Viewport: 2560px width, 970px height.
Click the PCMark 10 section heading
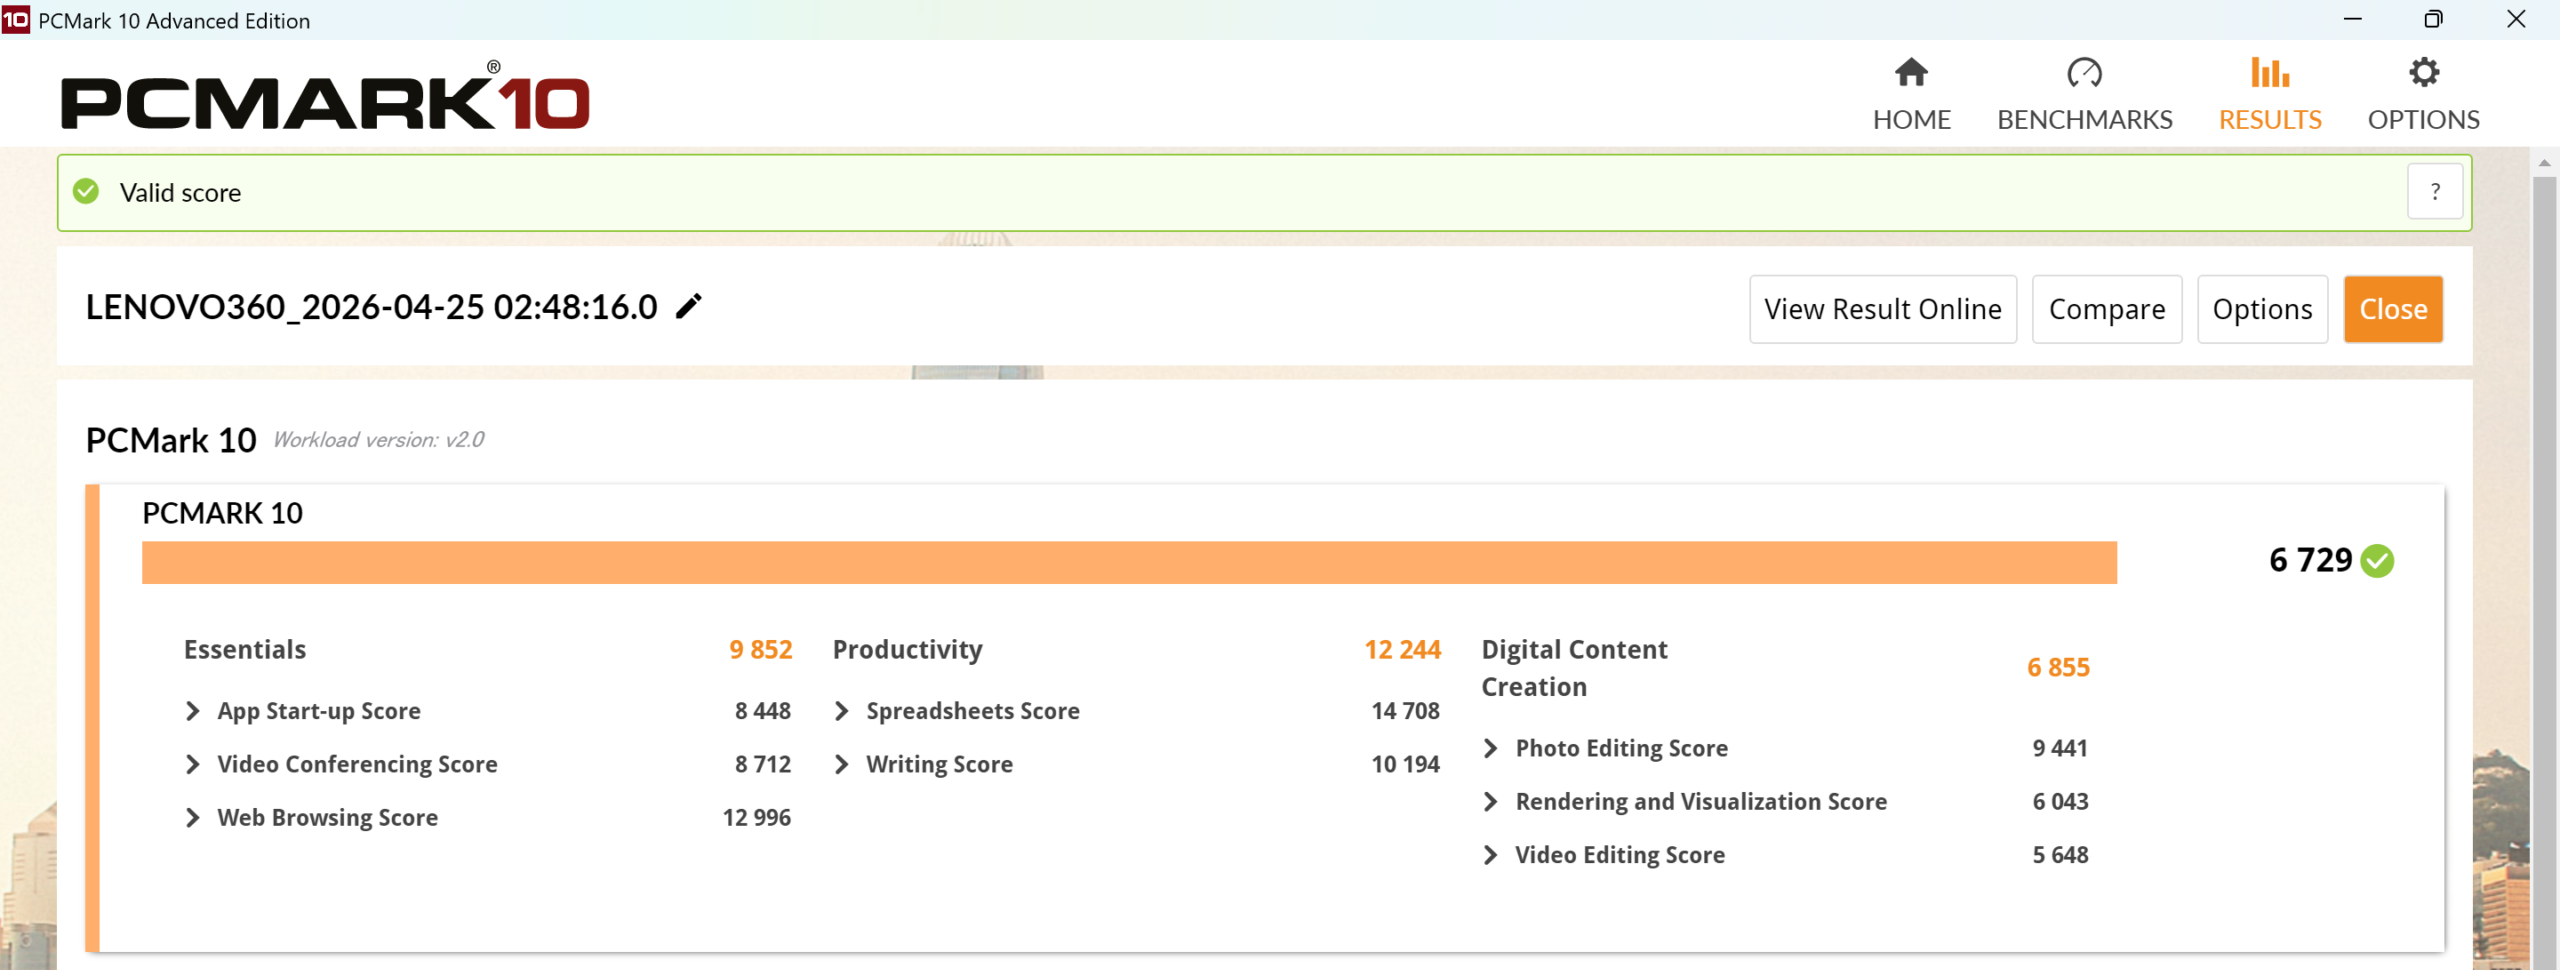pos(171,440)
